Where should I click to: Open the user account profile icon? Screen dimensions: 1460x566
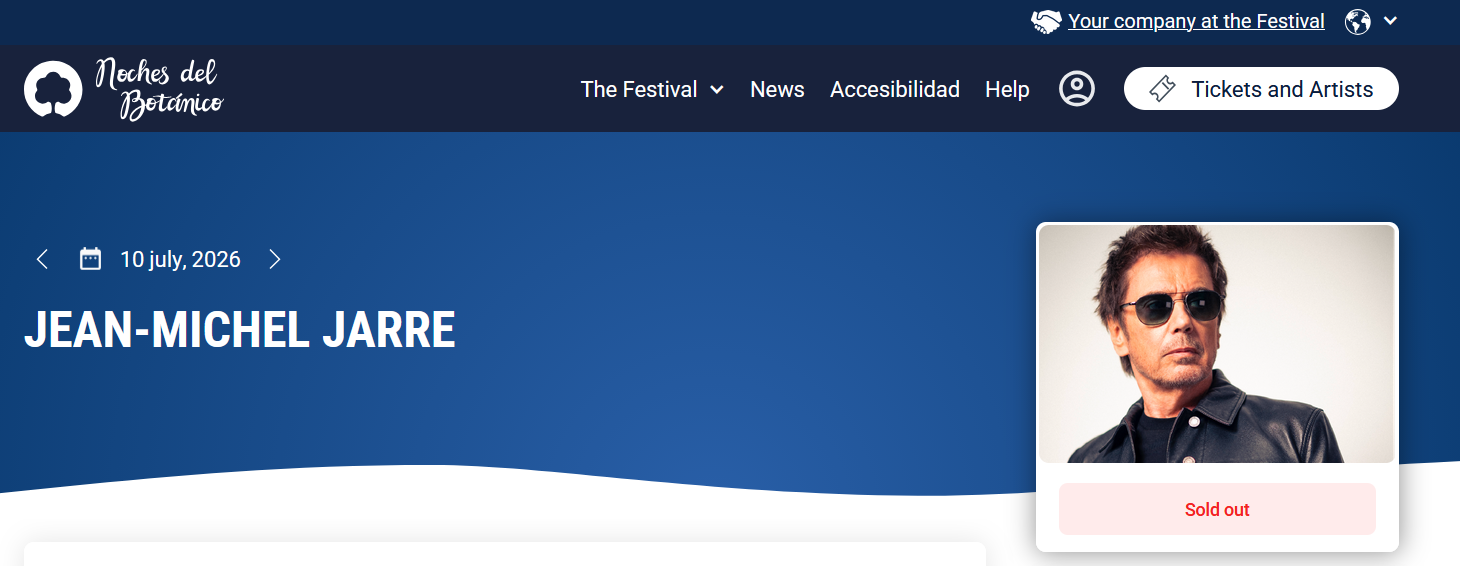click(x=1077, y=89)
